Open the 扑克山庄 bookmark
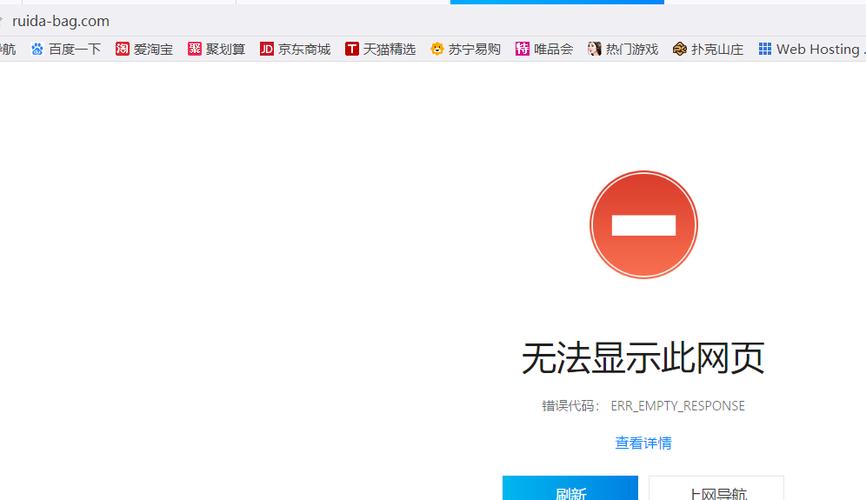 (717, 49)
